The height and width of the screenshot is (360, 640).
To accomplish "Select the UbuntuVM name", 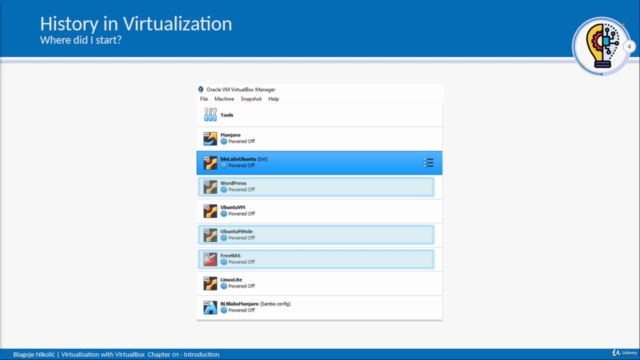I will [x=233, y=207].
